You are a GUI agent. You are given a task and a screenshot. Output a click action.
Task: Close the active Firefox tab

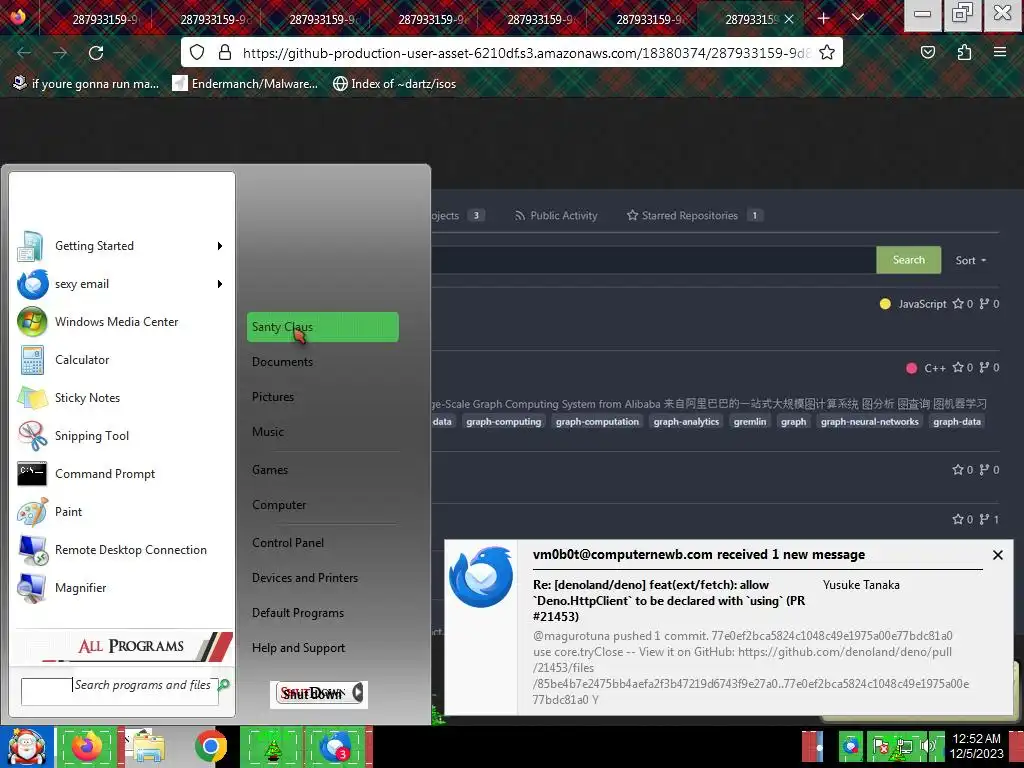click(x=789, y=20)
